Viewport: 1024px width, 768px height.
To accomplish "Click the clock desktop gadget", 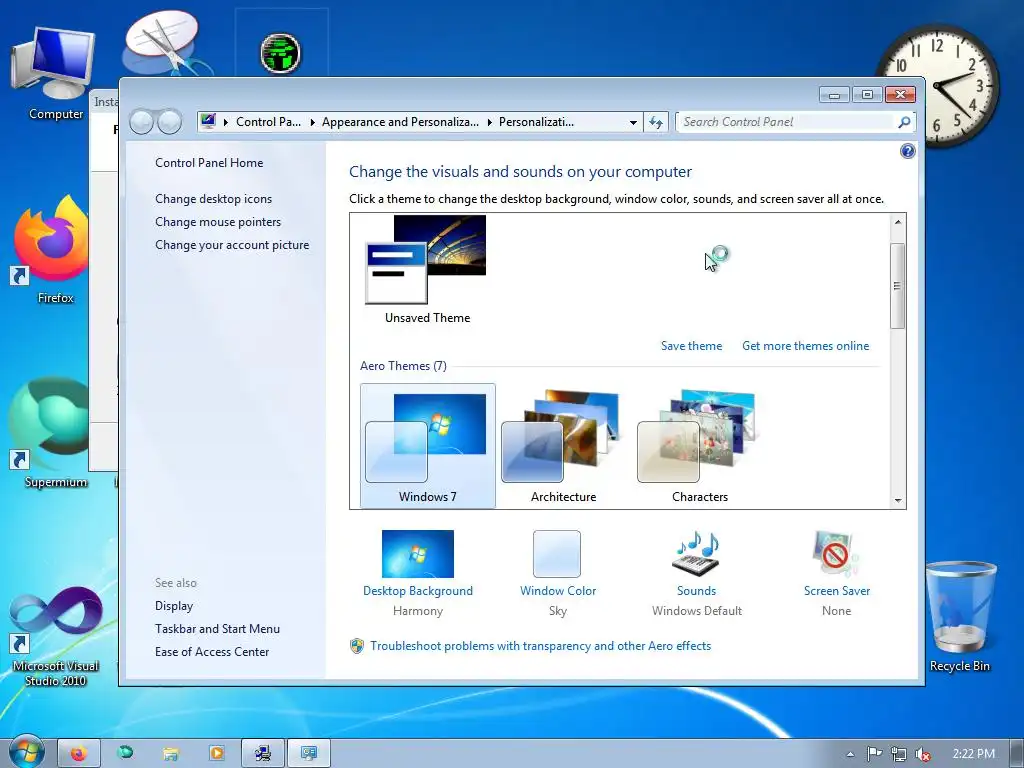I will (x=938, y=85).
